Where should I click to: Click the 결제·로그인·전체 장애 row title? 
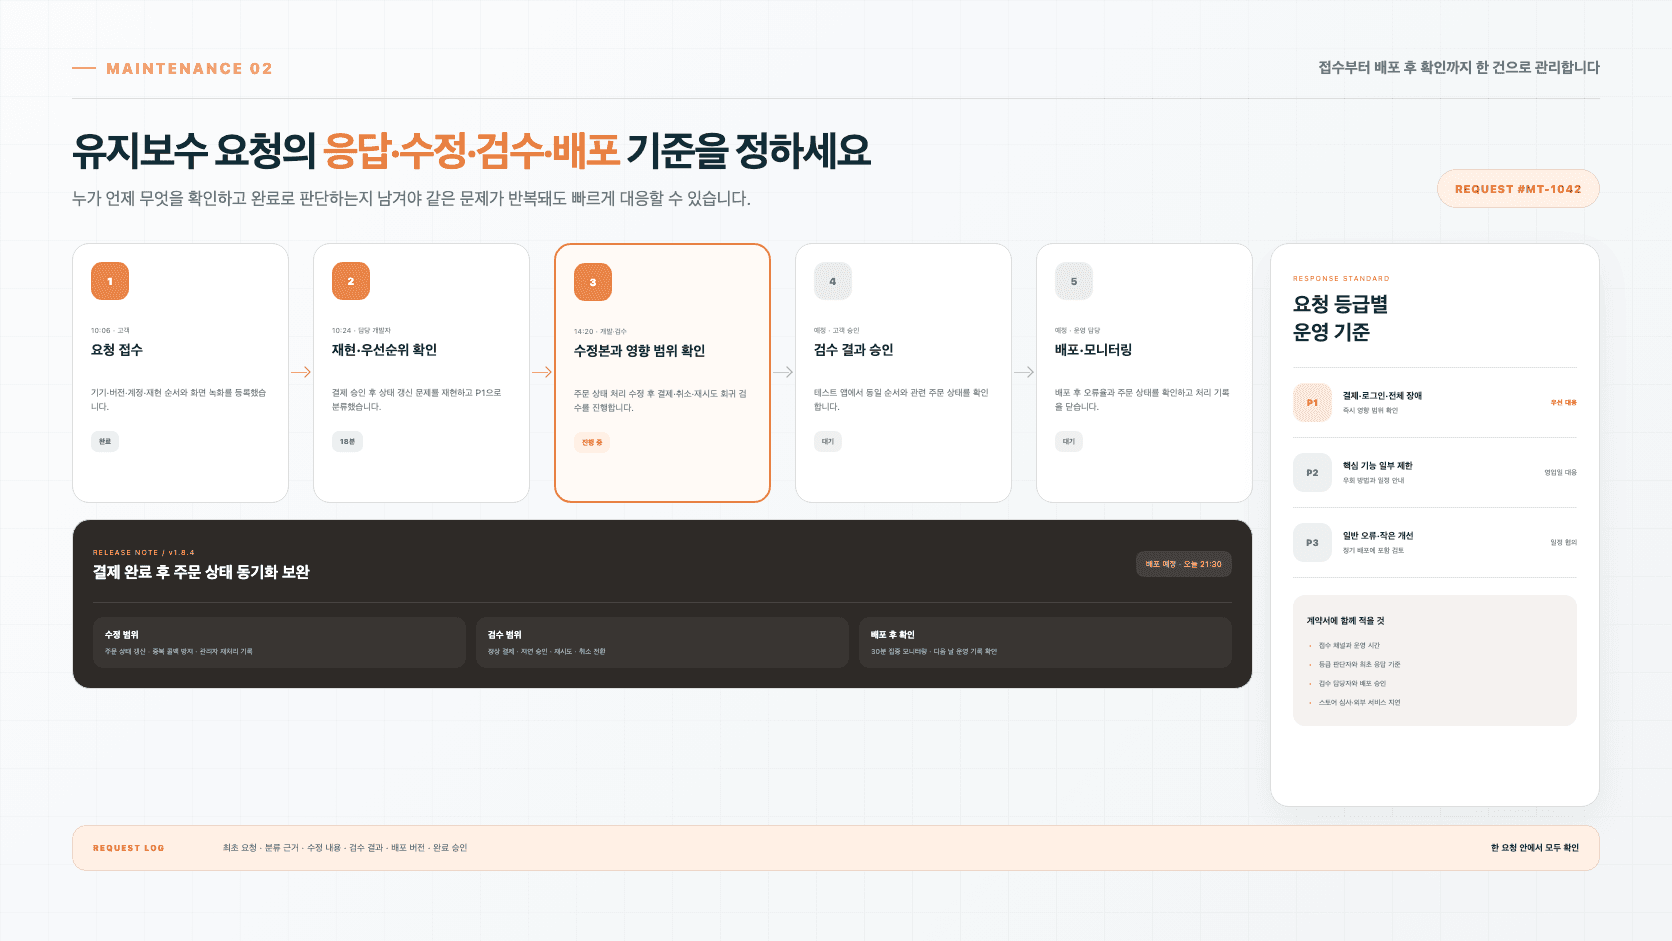(x=1382, y=396)
